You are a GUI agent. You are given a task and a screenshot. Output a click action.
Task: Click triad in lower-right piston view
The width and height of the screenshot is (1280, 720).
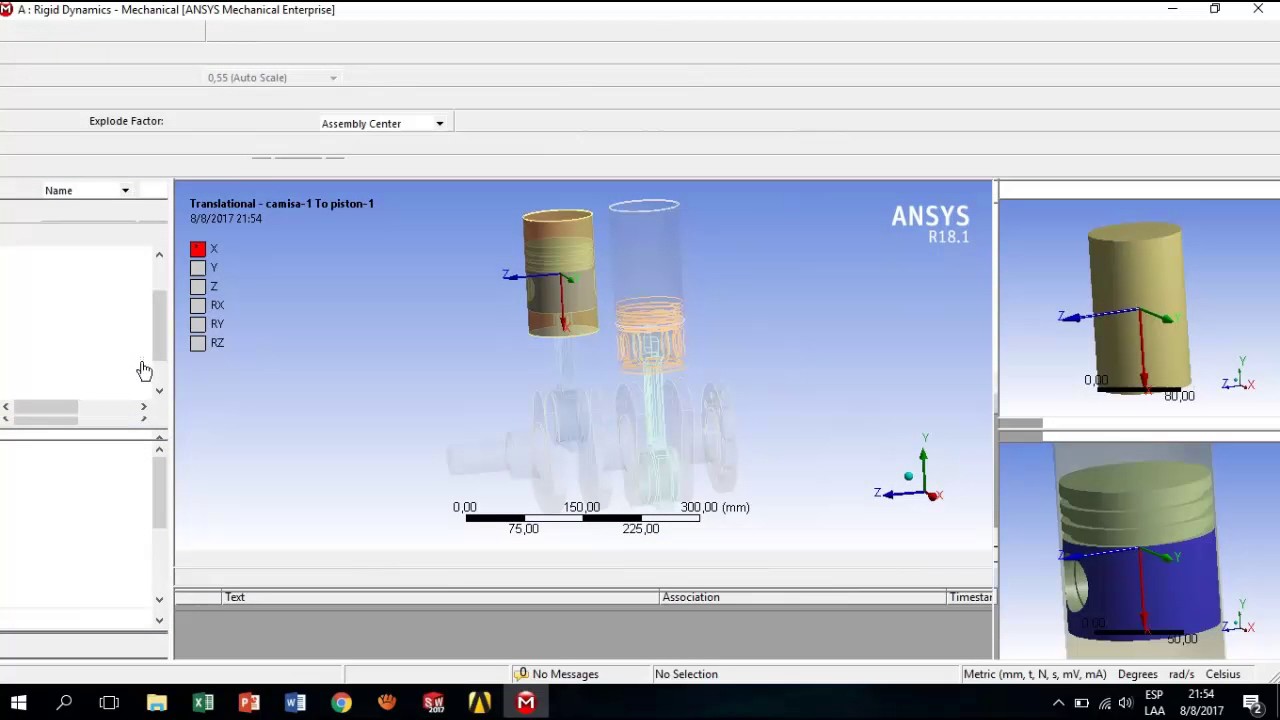click(x=1238, y=618)
